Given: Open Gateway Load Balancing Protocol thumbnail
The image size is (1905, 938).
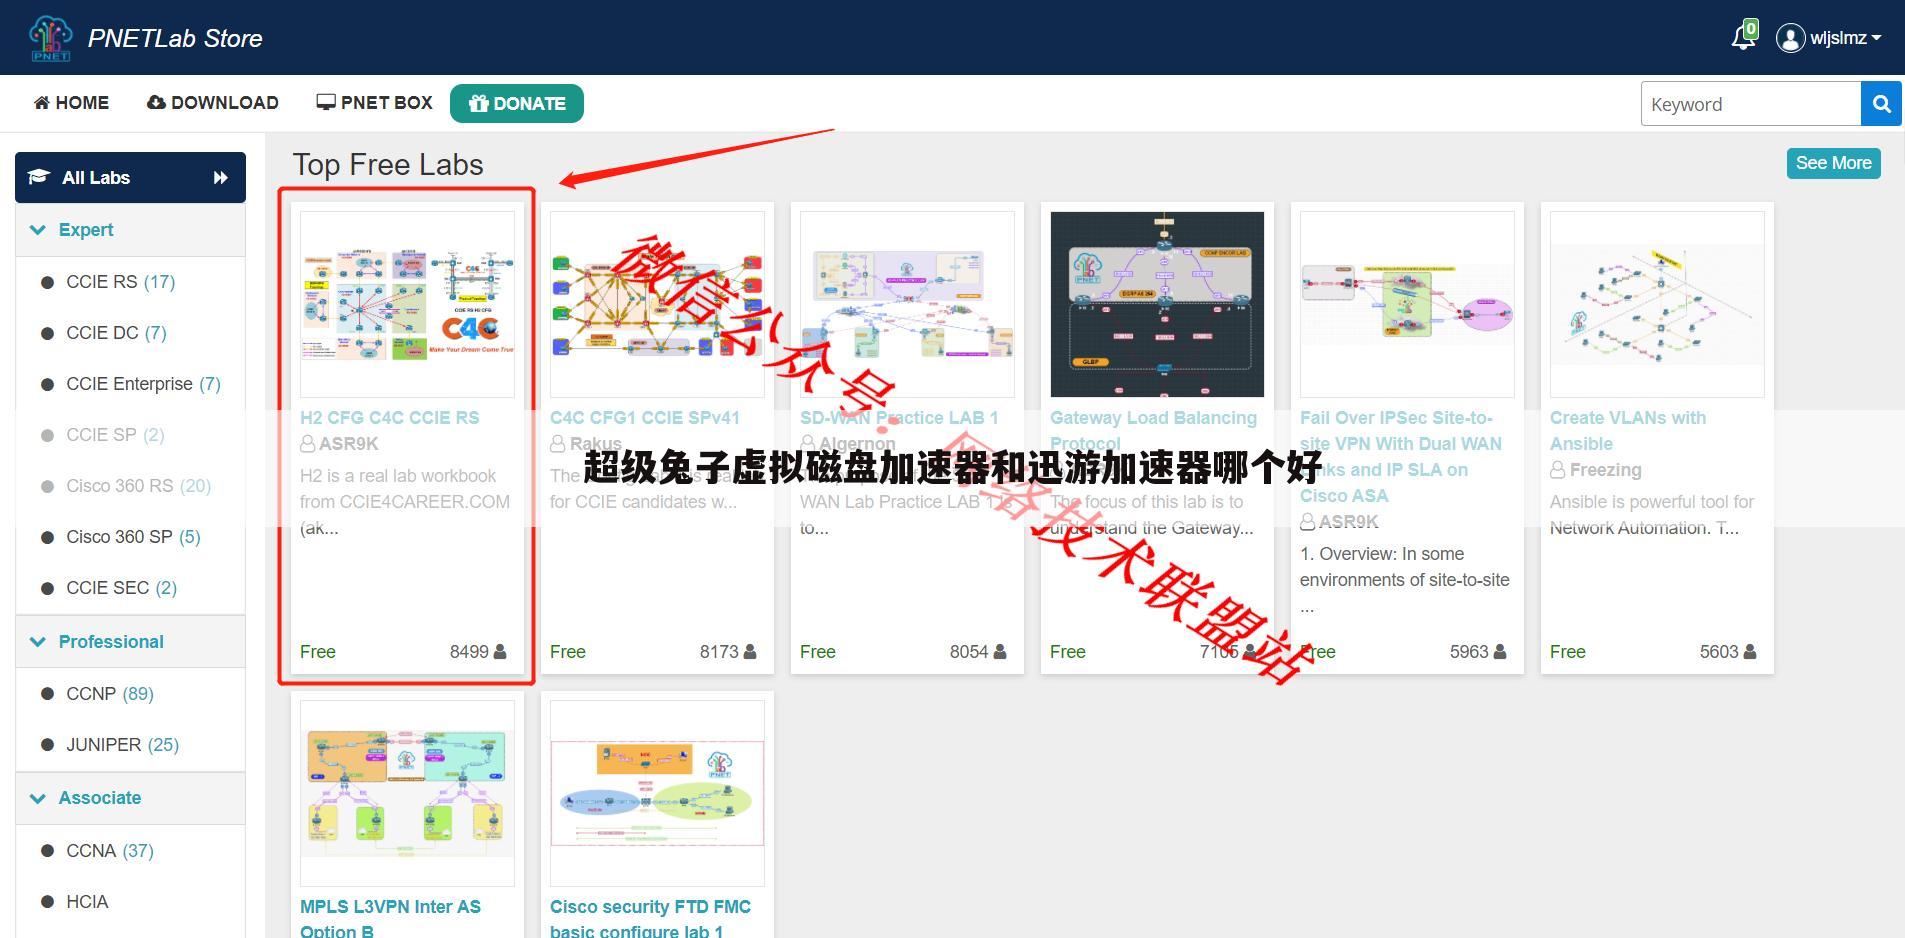Looking at the screenshot, I should coord(1157,304).
